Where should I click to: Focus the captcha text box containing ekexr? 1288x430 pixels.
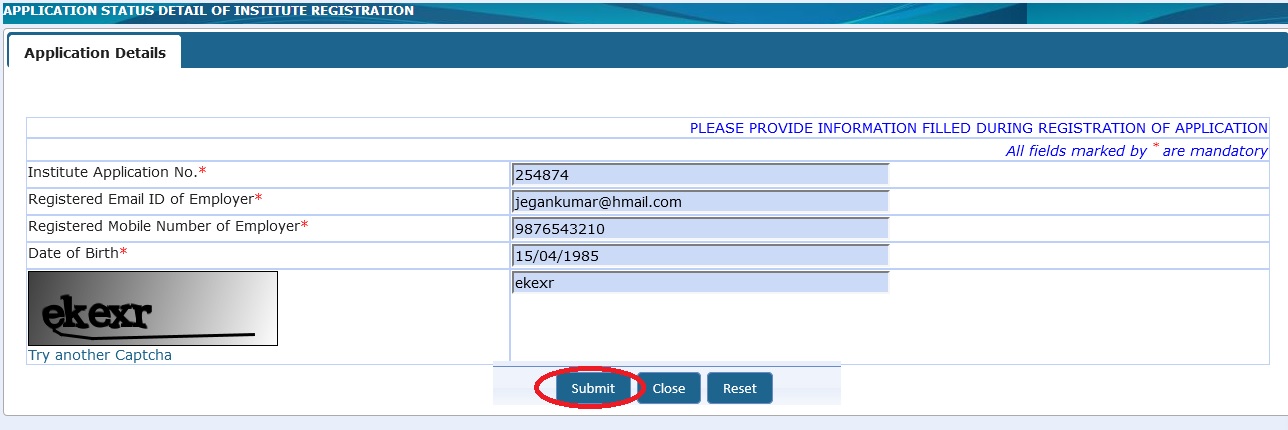(699, 283)
